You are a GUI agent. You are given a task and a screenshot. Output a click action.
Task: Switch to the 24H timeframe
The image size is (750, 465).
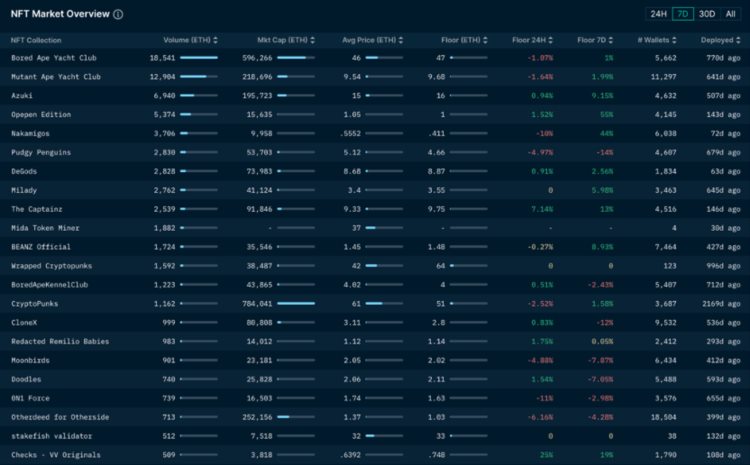[x=658, y=14]
